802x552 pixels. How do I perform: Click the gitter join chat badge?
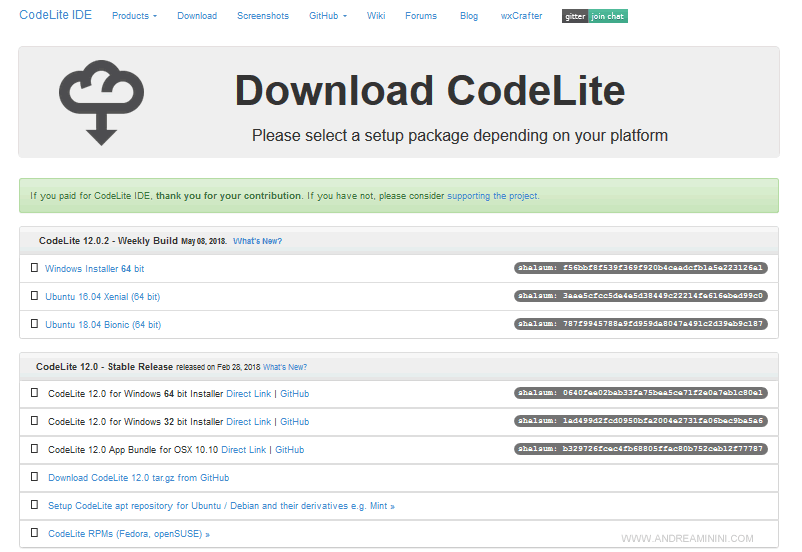tap(594, 16)
